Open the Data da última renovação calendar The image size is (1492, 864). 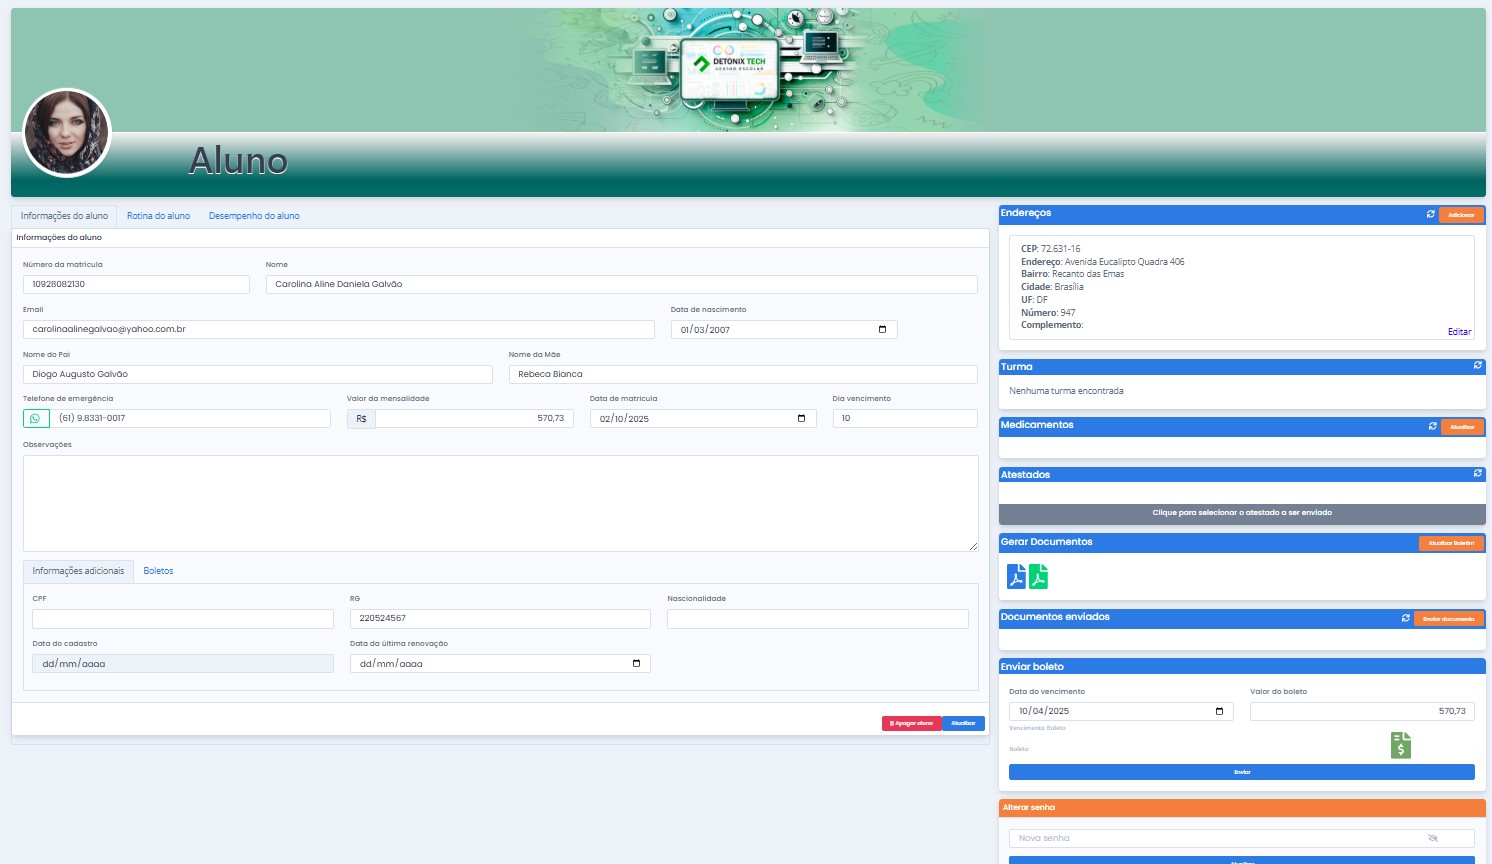point(637,663)
